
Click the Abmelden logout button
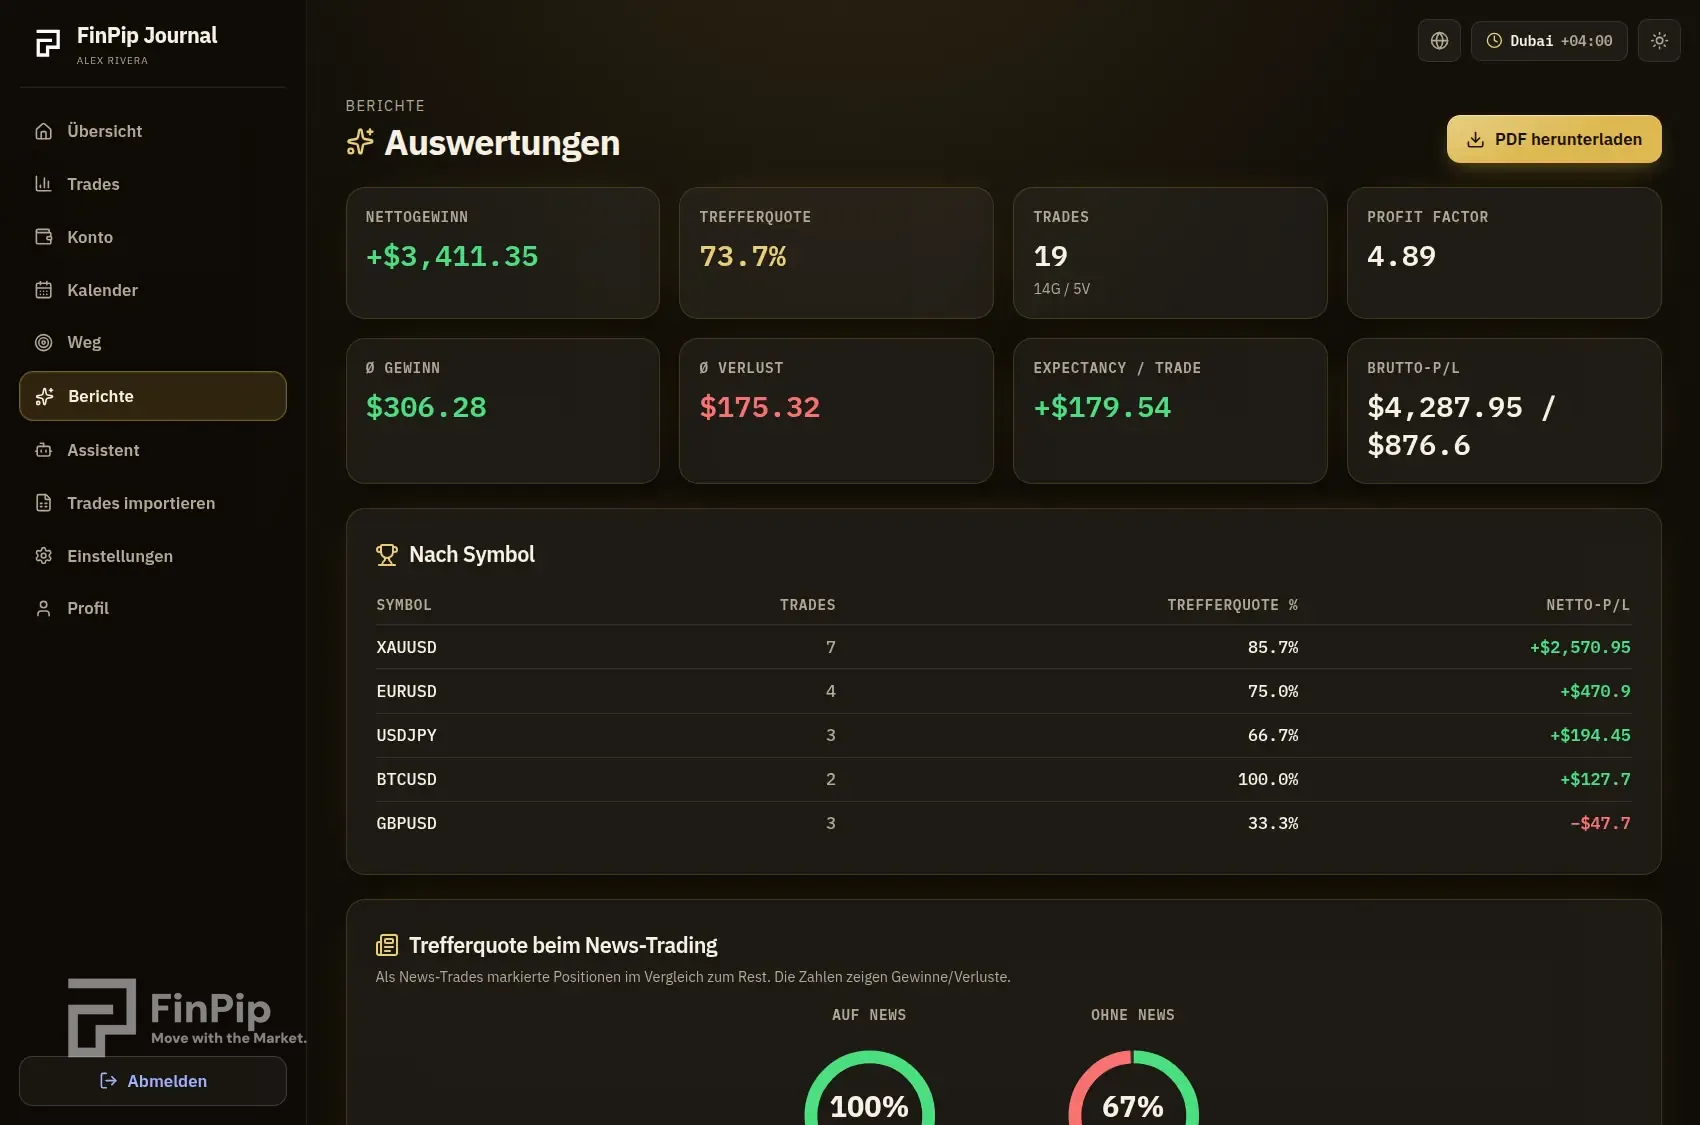(153, 1081)
